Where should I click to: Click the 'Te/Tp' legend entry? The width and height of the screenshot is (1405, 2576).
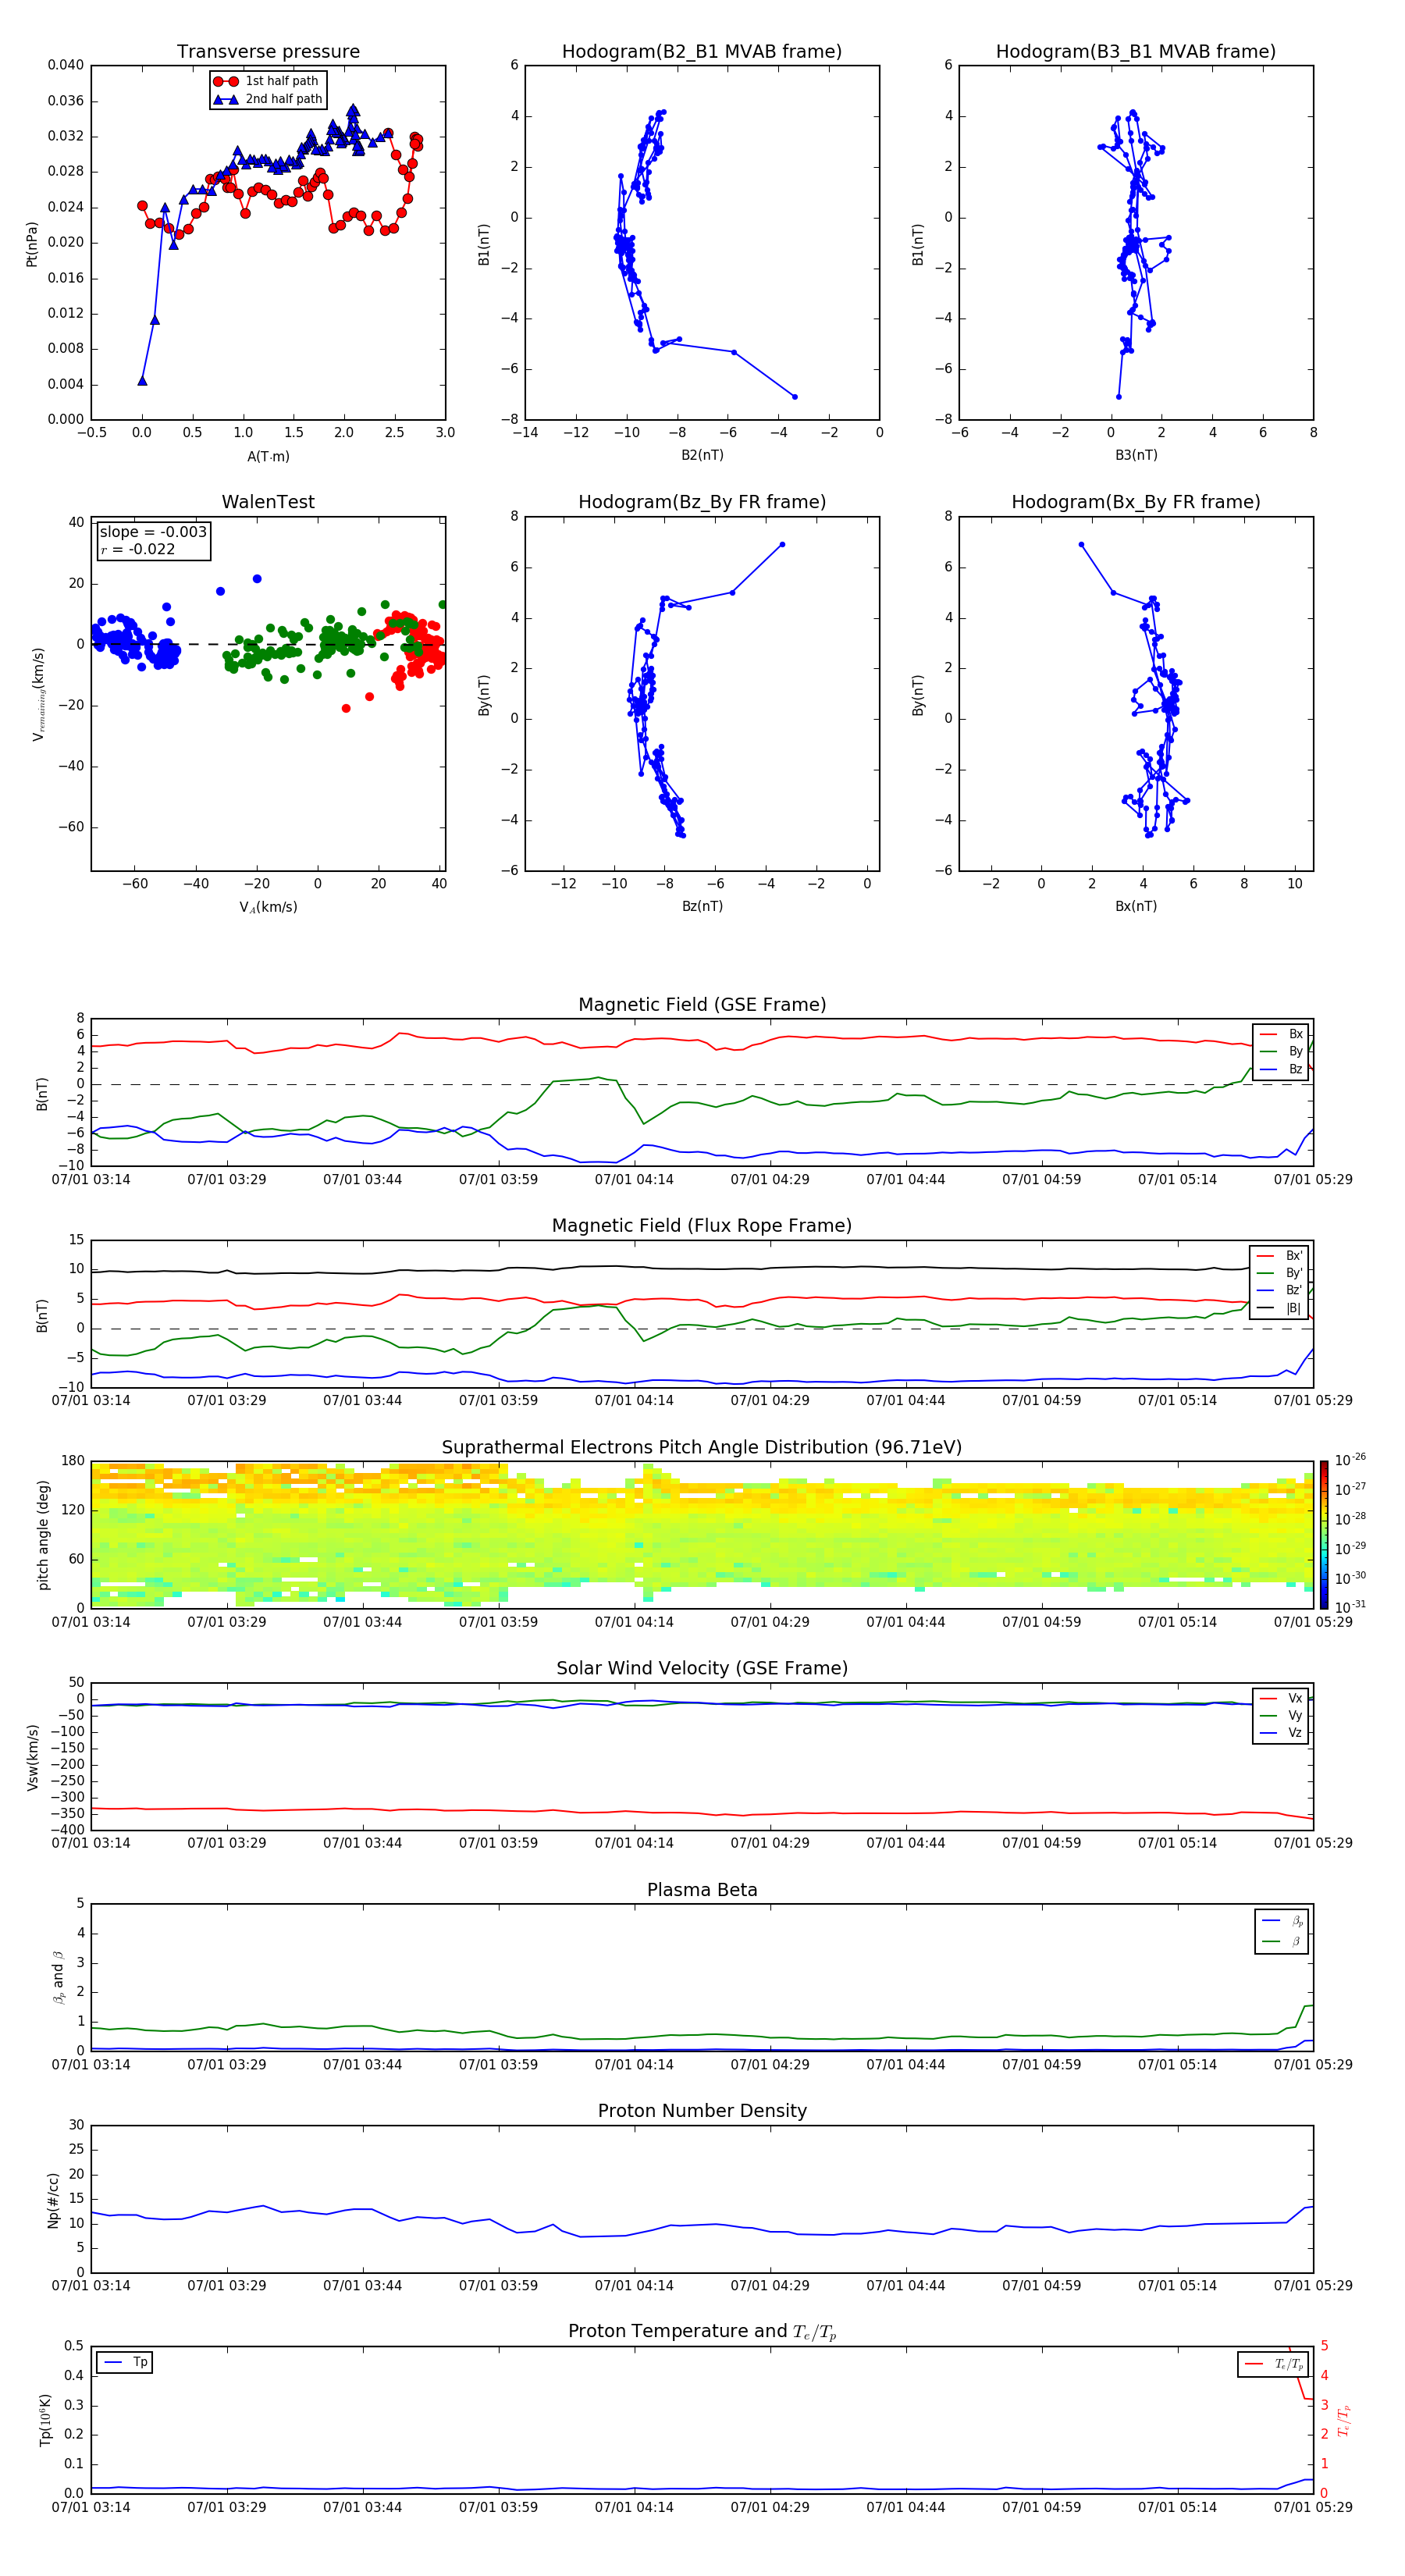click(x=1274, y=2364)
